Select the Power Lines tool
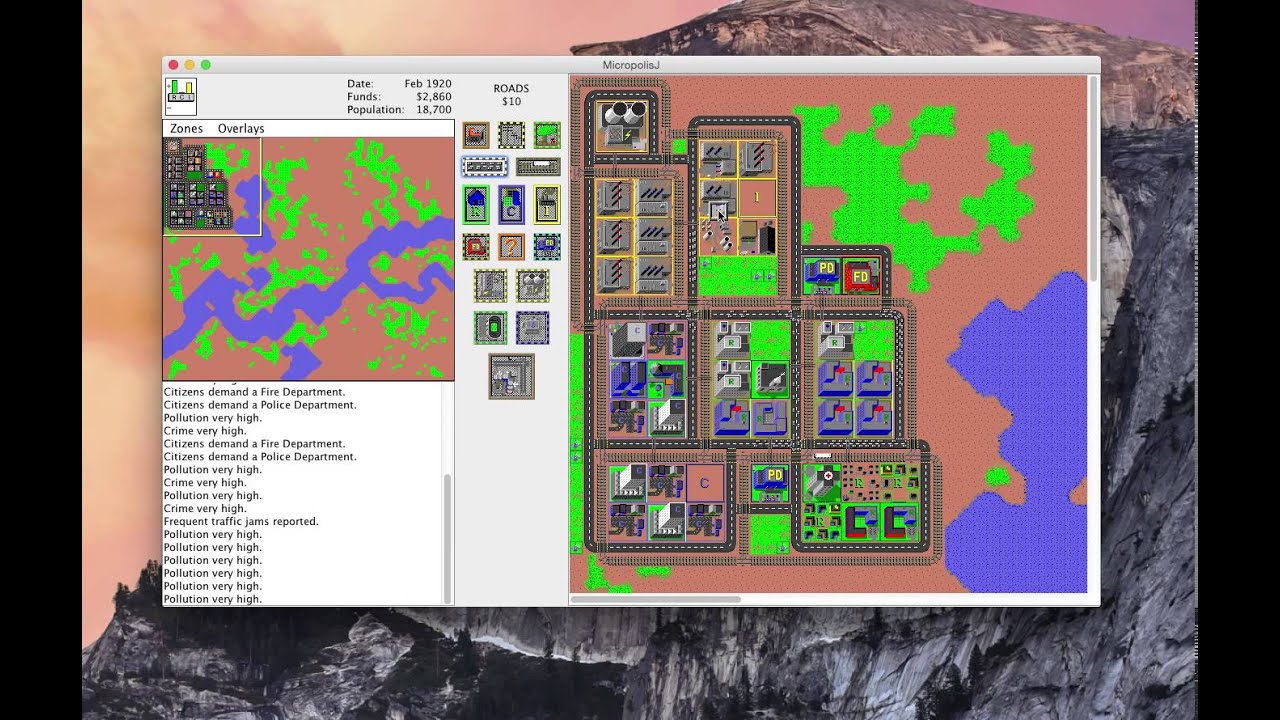Image resolution: width=1280 pixels, height=720 pixels. pyautogui.click(x=511, y=135)
